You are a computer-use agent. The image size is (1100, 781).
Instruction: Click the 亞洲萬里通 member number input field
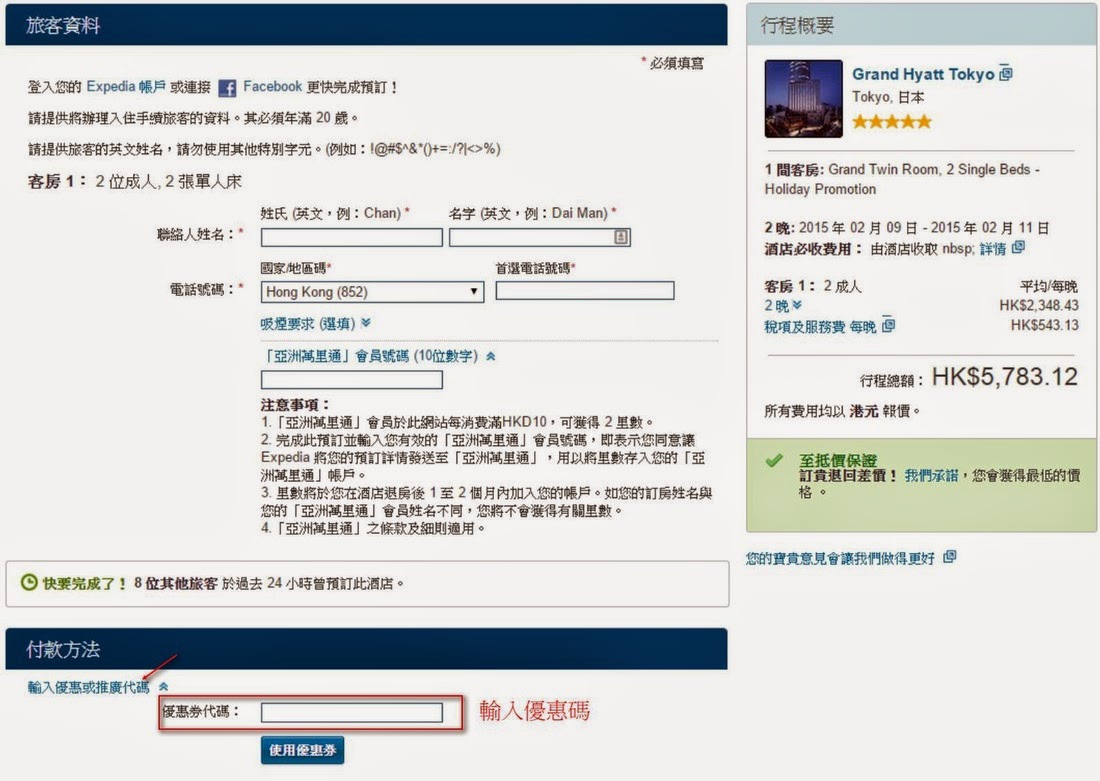click(x=351, y=380)
